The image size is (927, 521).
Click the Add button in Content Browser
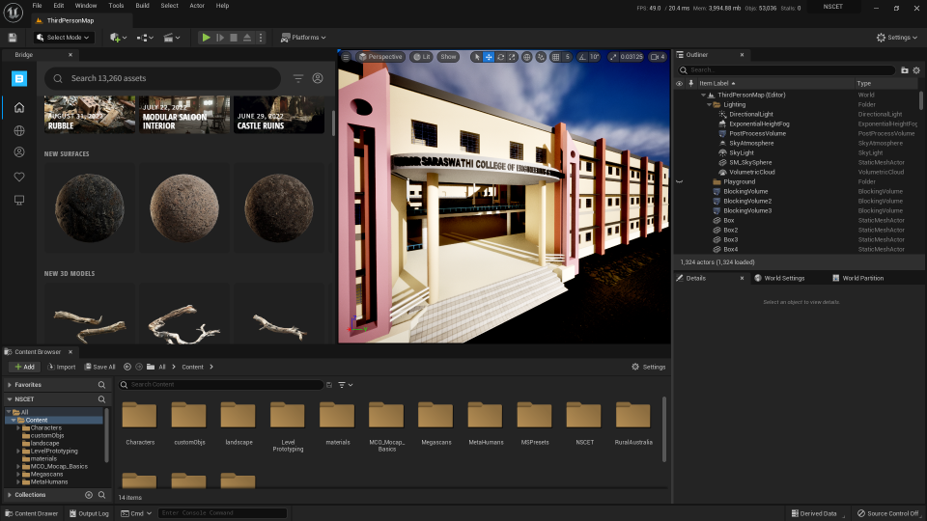(x=24, y=367)
